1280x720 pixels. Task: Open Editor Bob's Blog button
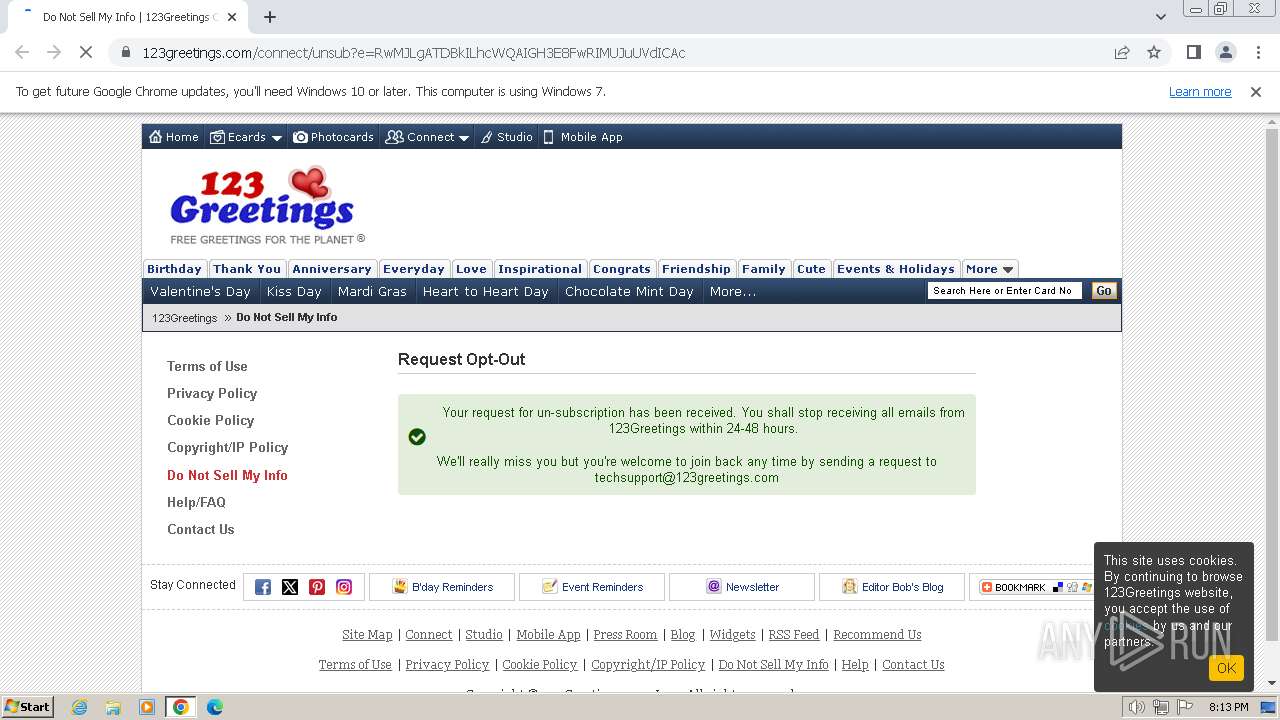(892, 587)
